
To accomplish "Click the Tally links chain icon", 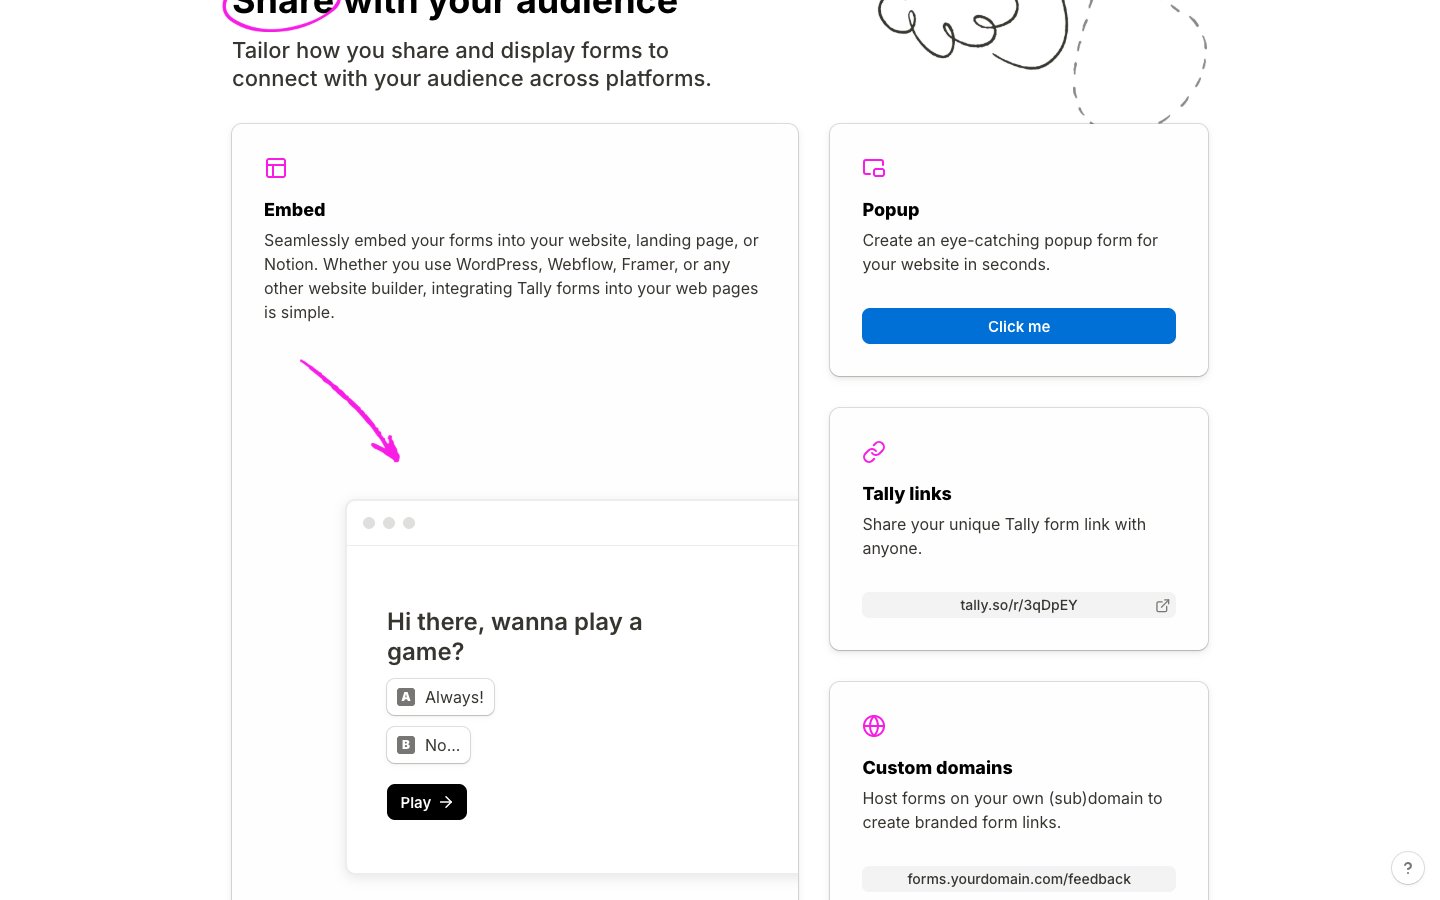I will coord(874,452).
